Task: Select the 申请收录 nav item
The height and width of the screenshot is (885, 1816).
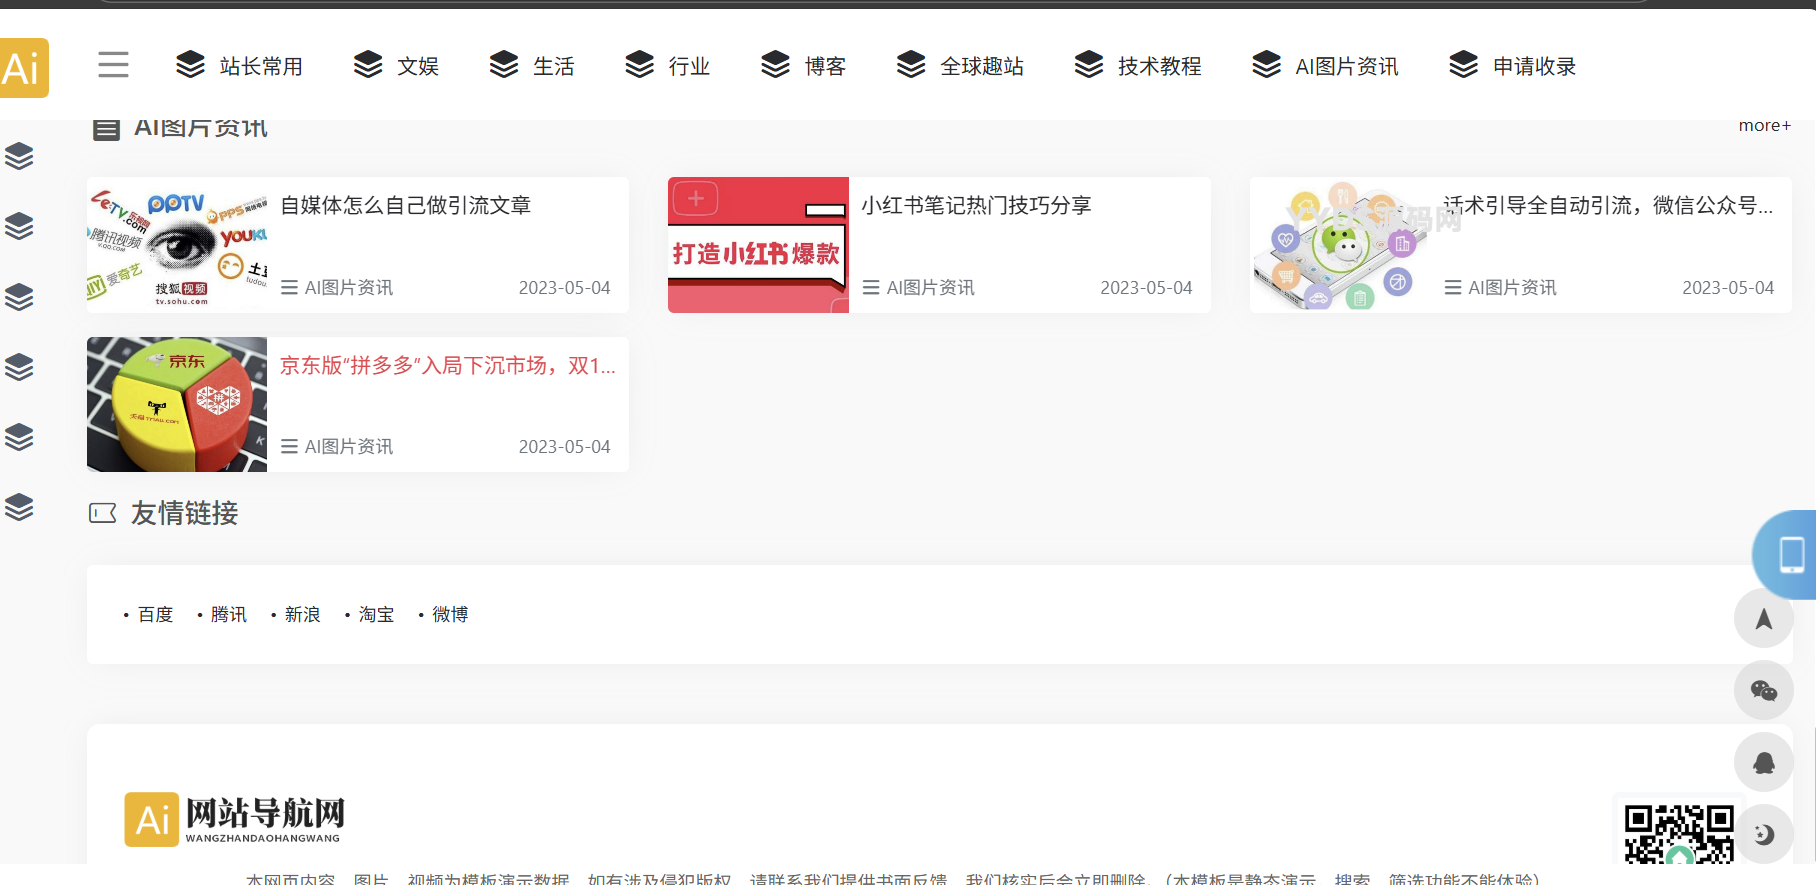Action: point(1512,66)
